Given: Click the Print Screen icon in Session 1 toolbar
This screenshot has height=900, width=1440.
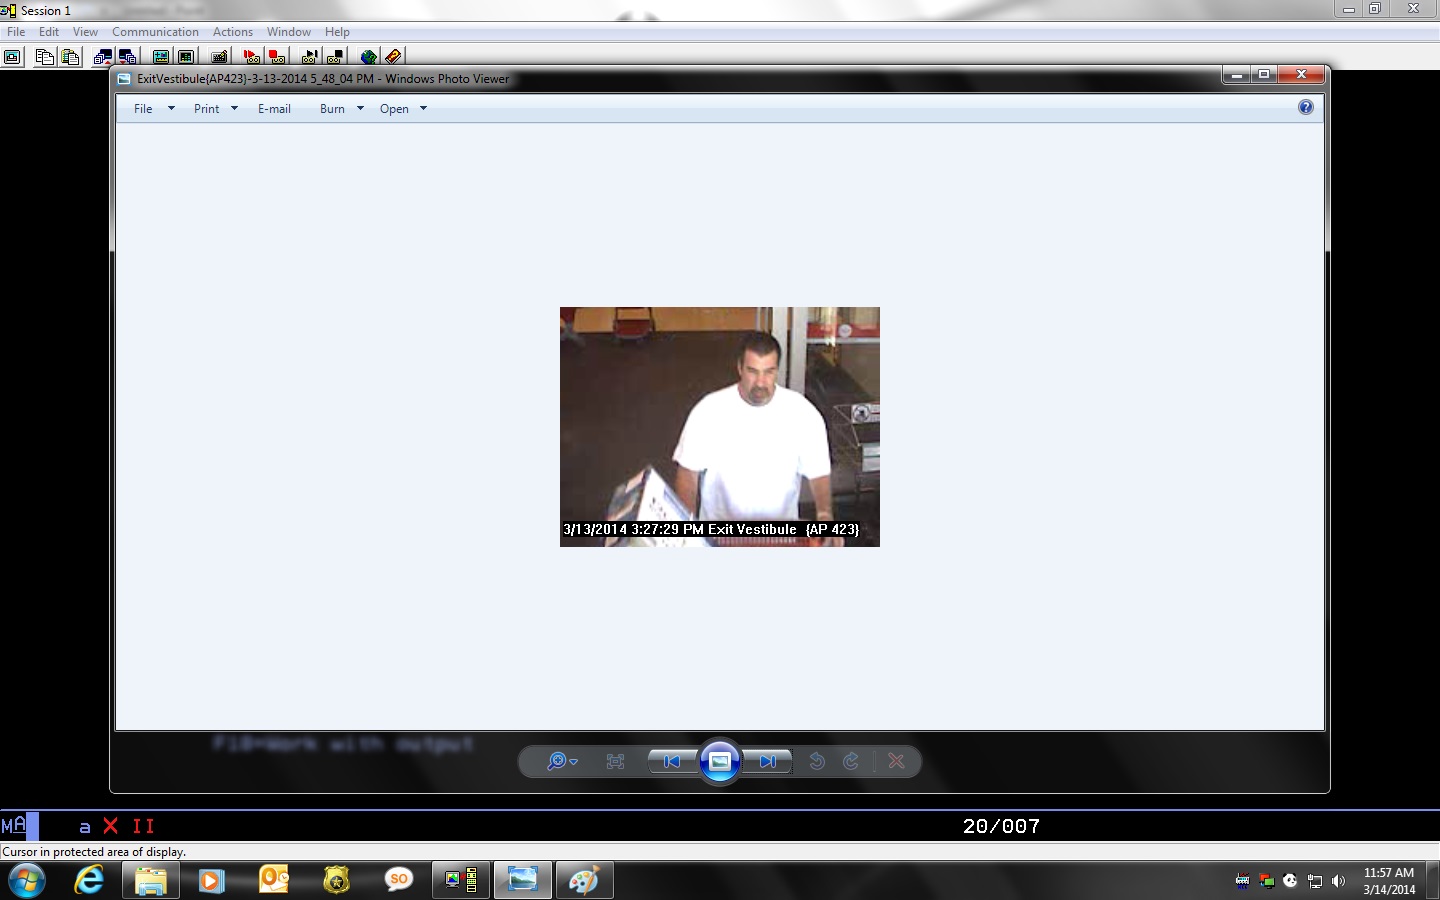Looking at the screenshot, I should [x=12, y=57].
